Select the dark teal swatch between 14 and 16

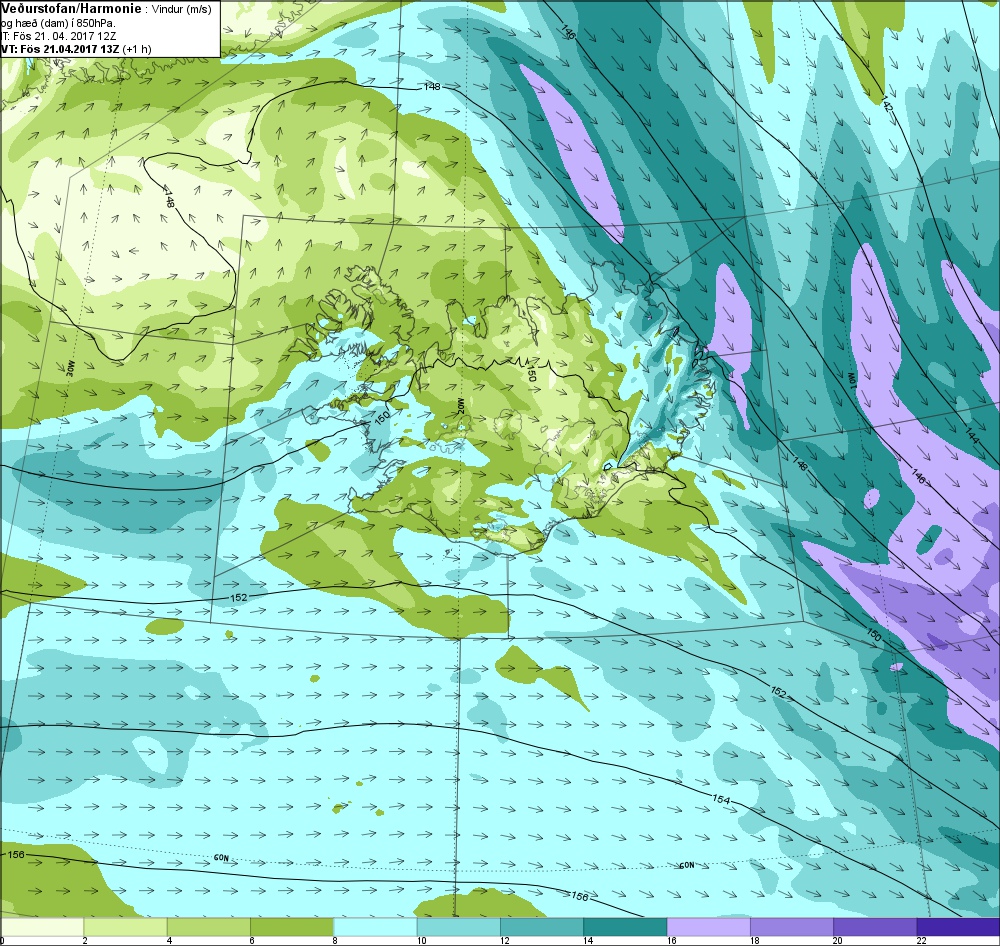tap(625, 926)
